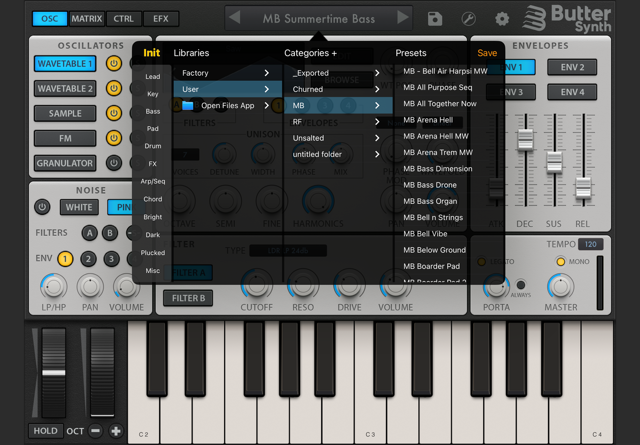The height and width of the screenshot is (445, 640).
Task: Load preset MB All Purpose Seq
Action: click(x=438, y=87)
